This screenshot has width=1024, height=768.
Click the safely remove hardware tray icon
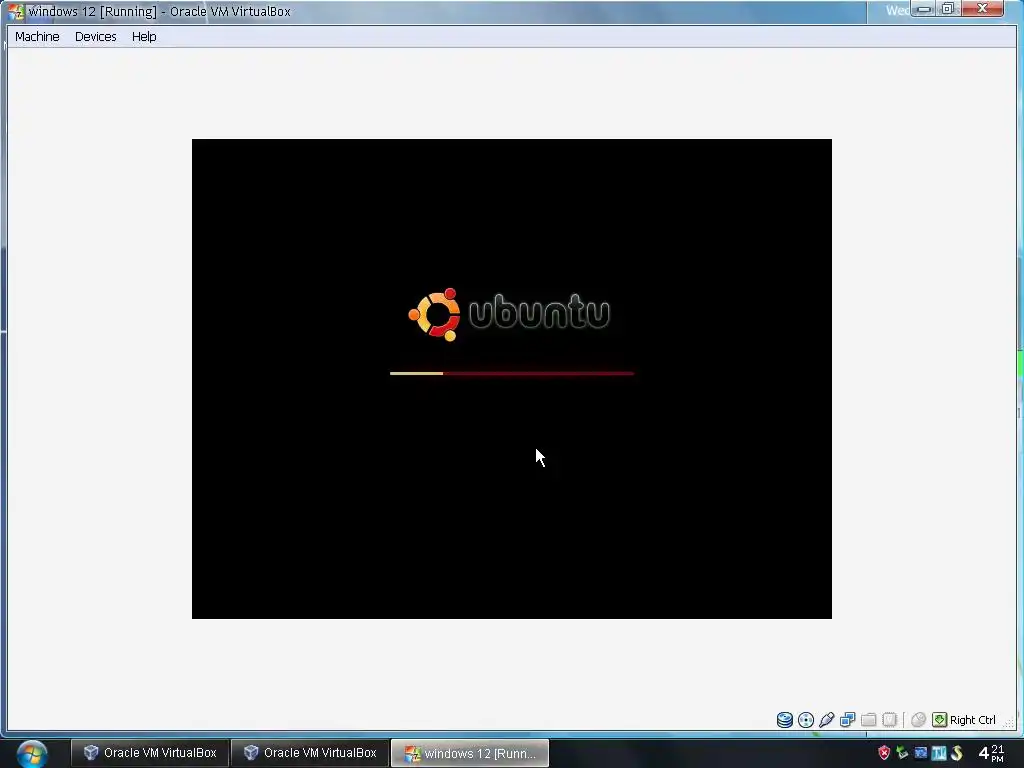(x=903, y=753)
